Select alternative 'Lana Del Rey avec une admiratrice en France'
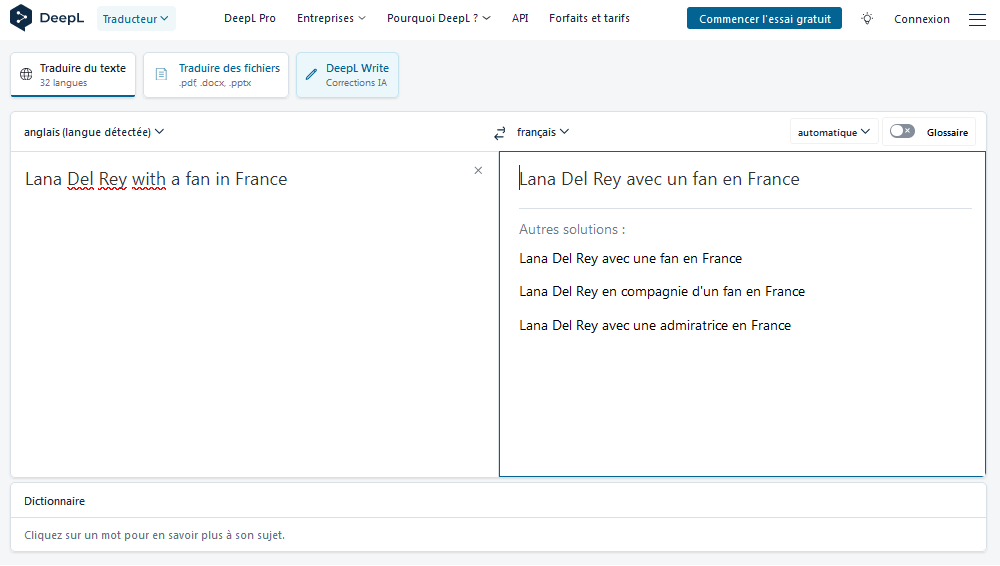This screenshot has height=566, width=1000. 655,325
